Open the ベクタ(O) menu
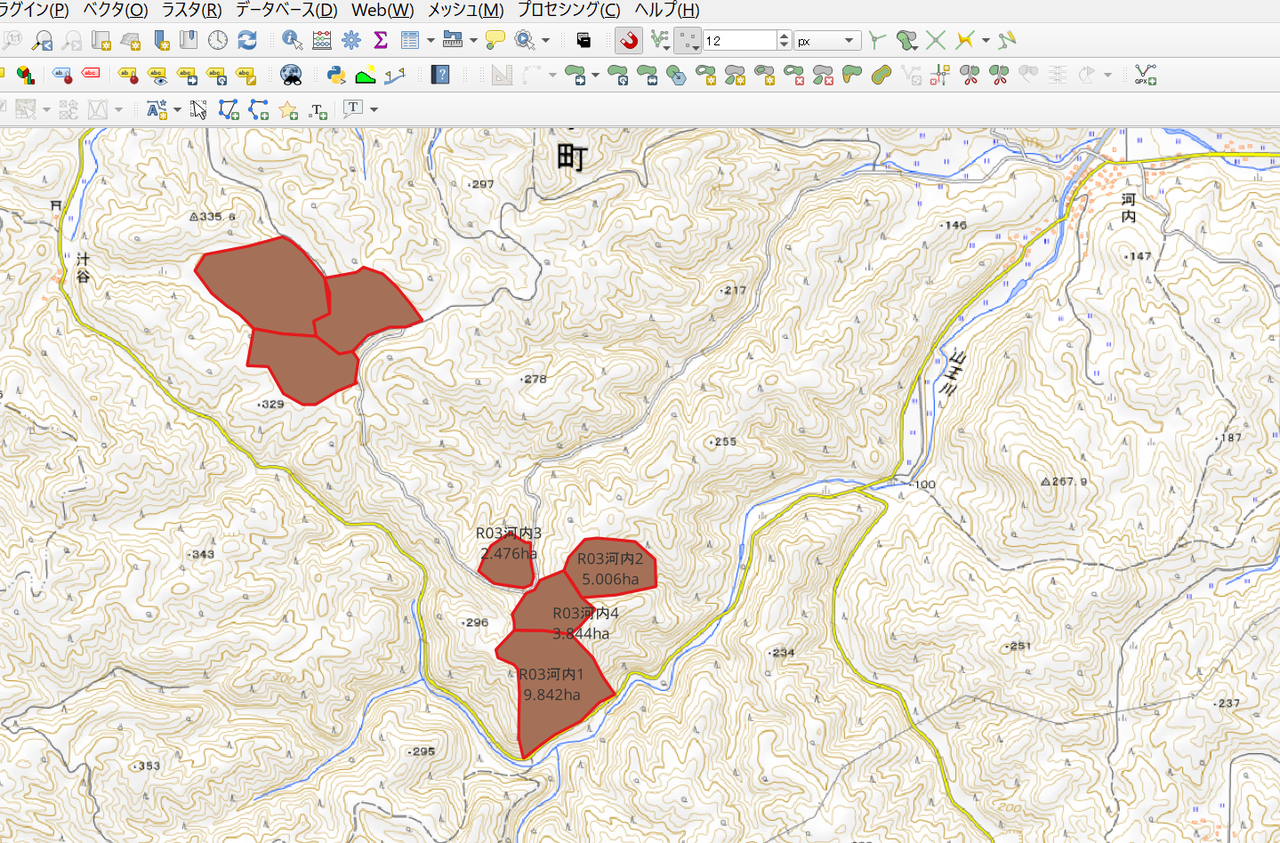Viewport: 1280px width, 843px height. tap(115, 10)
